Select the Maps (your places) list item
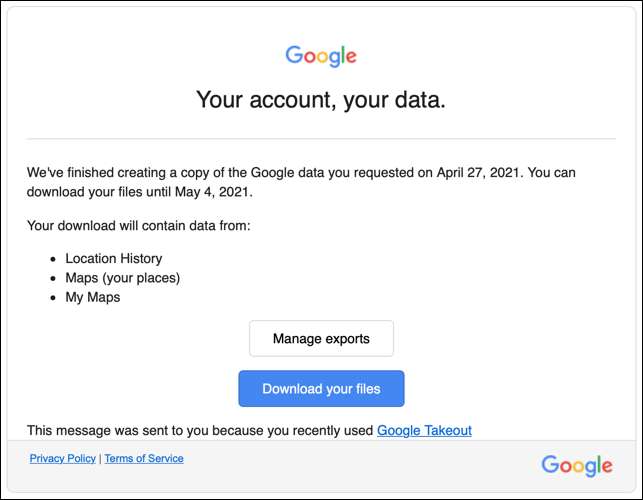The width and height of the screenshot is (643, 500). 122,278
